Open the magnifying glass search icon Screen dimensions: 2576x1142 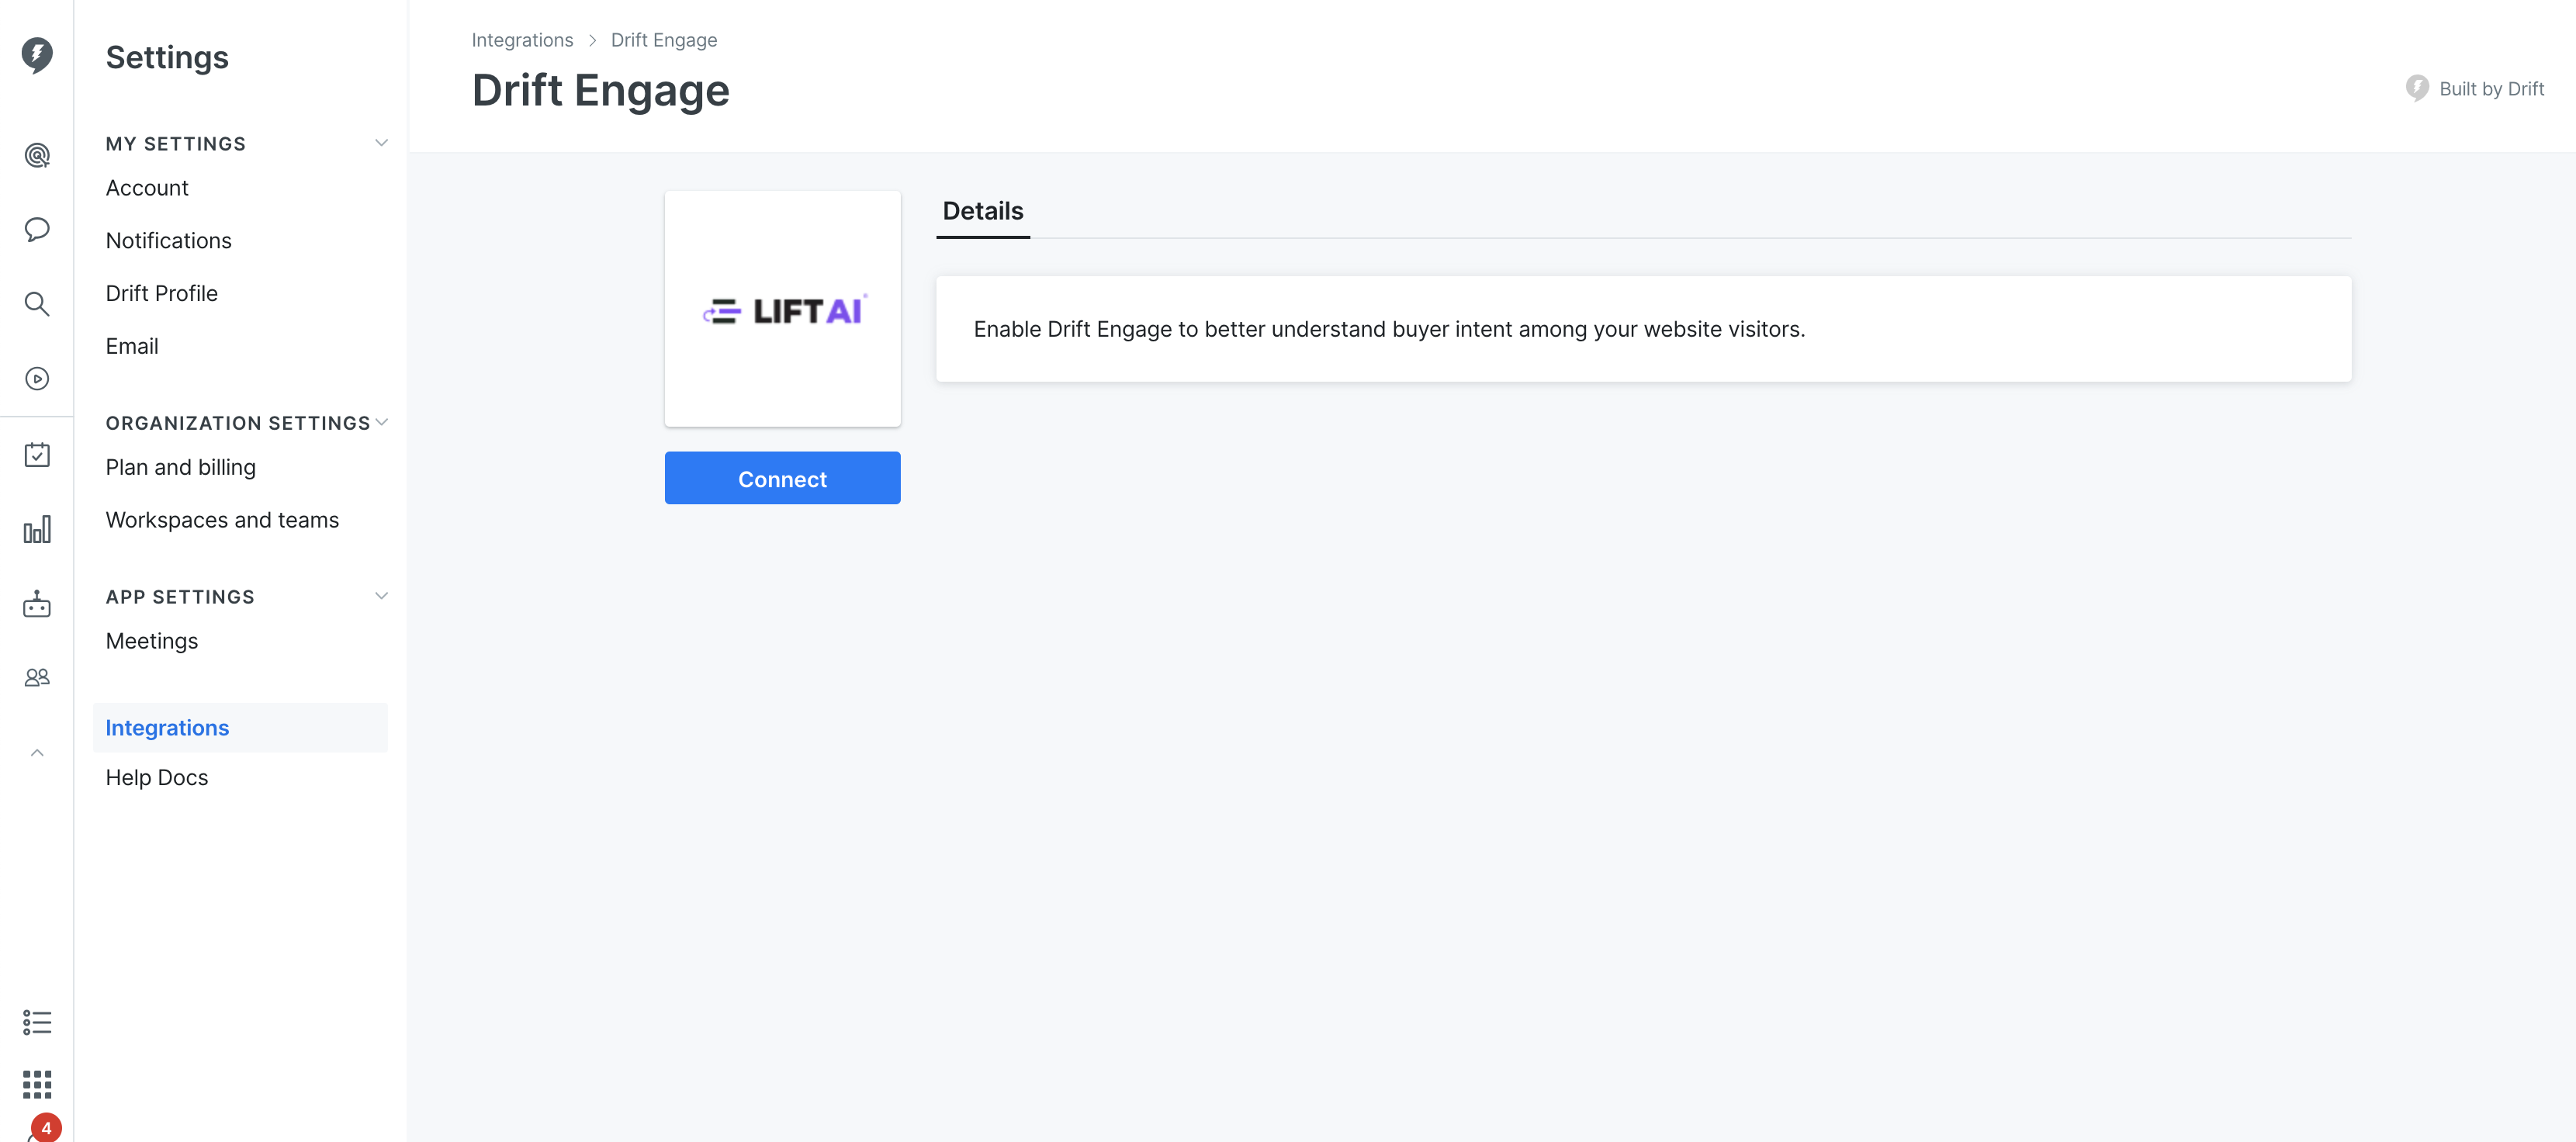37,304
